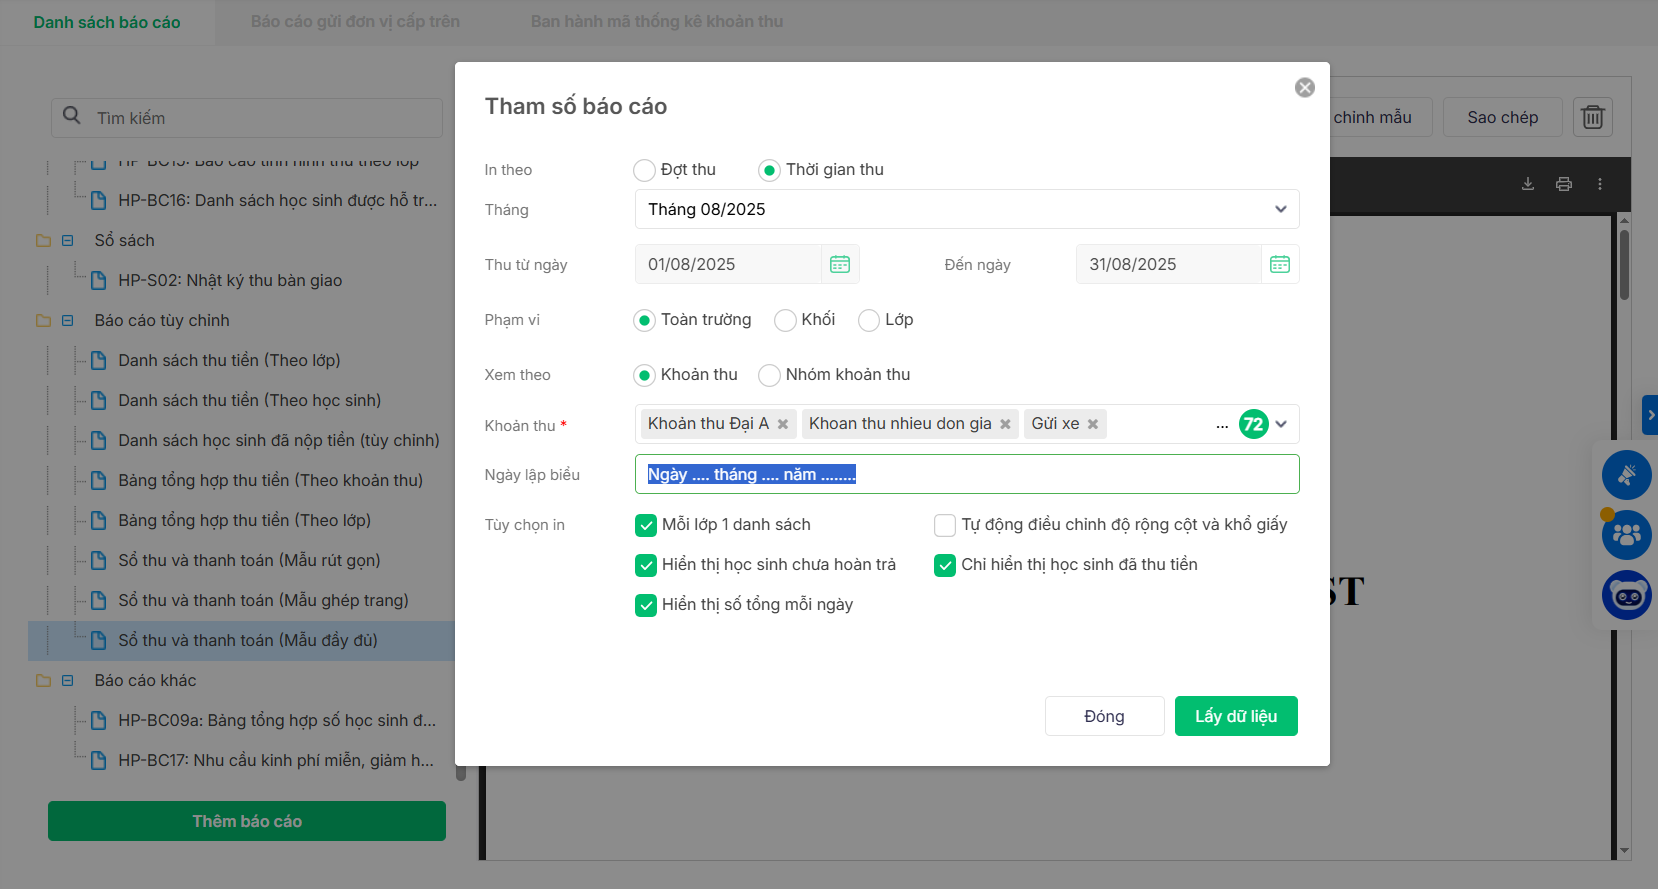Select the 'Nhóm khoản thu' radio option
This screenshot has height=889, width=1658.
769,375
